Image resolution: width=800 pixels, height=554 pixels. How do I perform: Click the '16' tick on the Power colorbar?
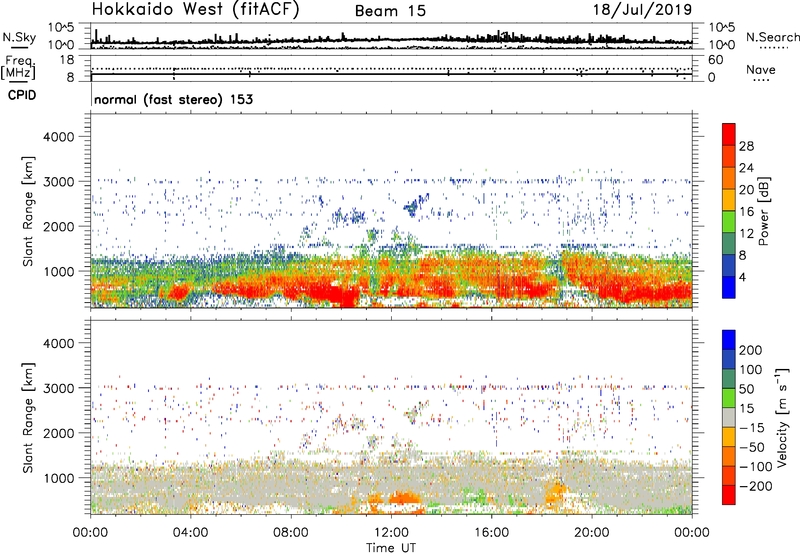click(x=746, y=212)
